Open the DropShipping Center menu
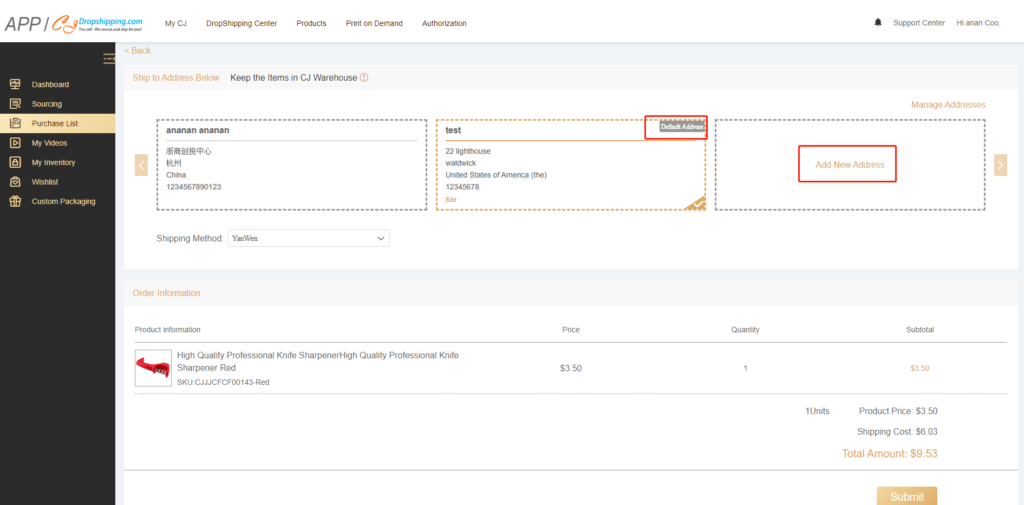1024x505 pixels. (x=241, y=23)
